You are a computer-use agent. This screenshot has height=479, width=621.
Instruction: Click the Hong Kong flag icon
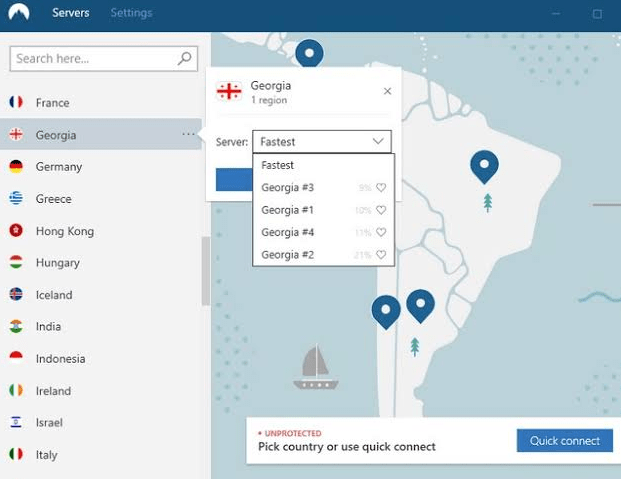16,231
